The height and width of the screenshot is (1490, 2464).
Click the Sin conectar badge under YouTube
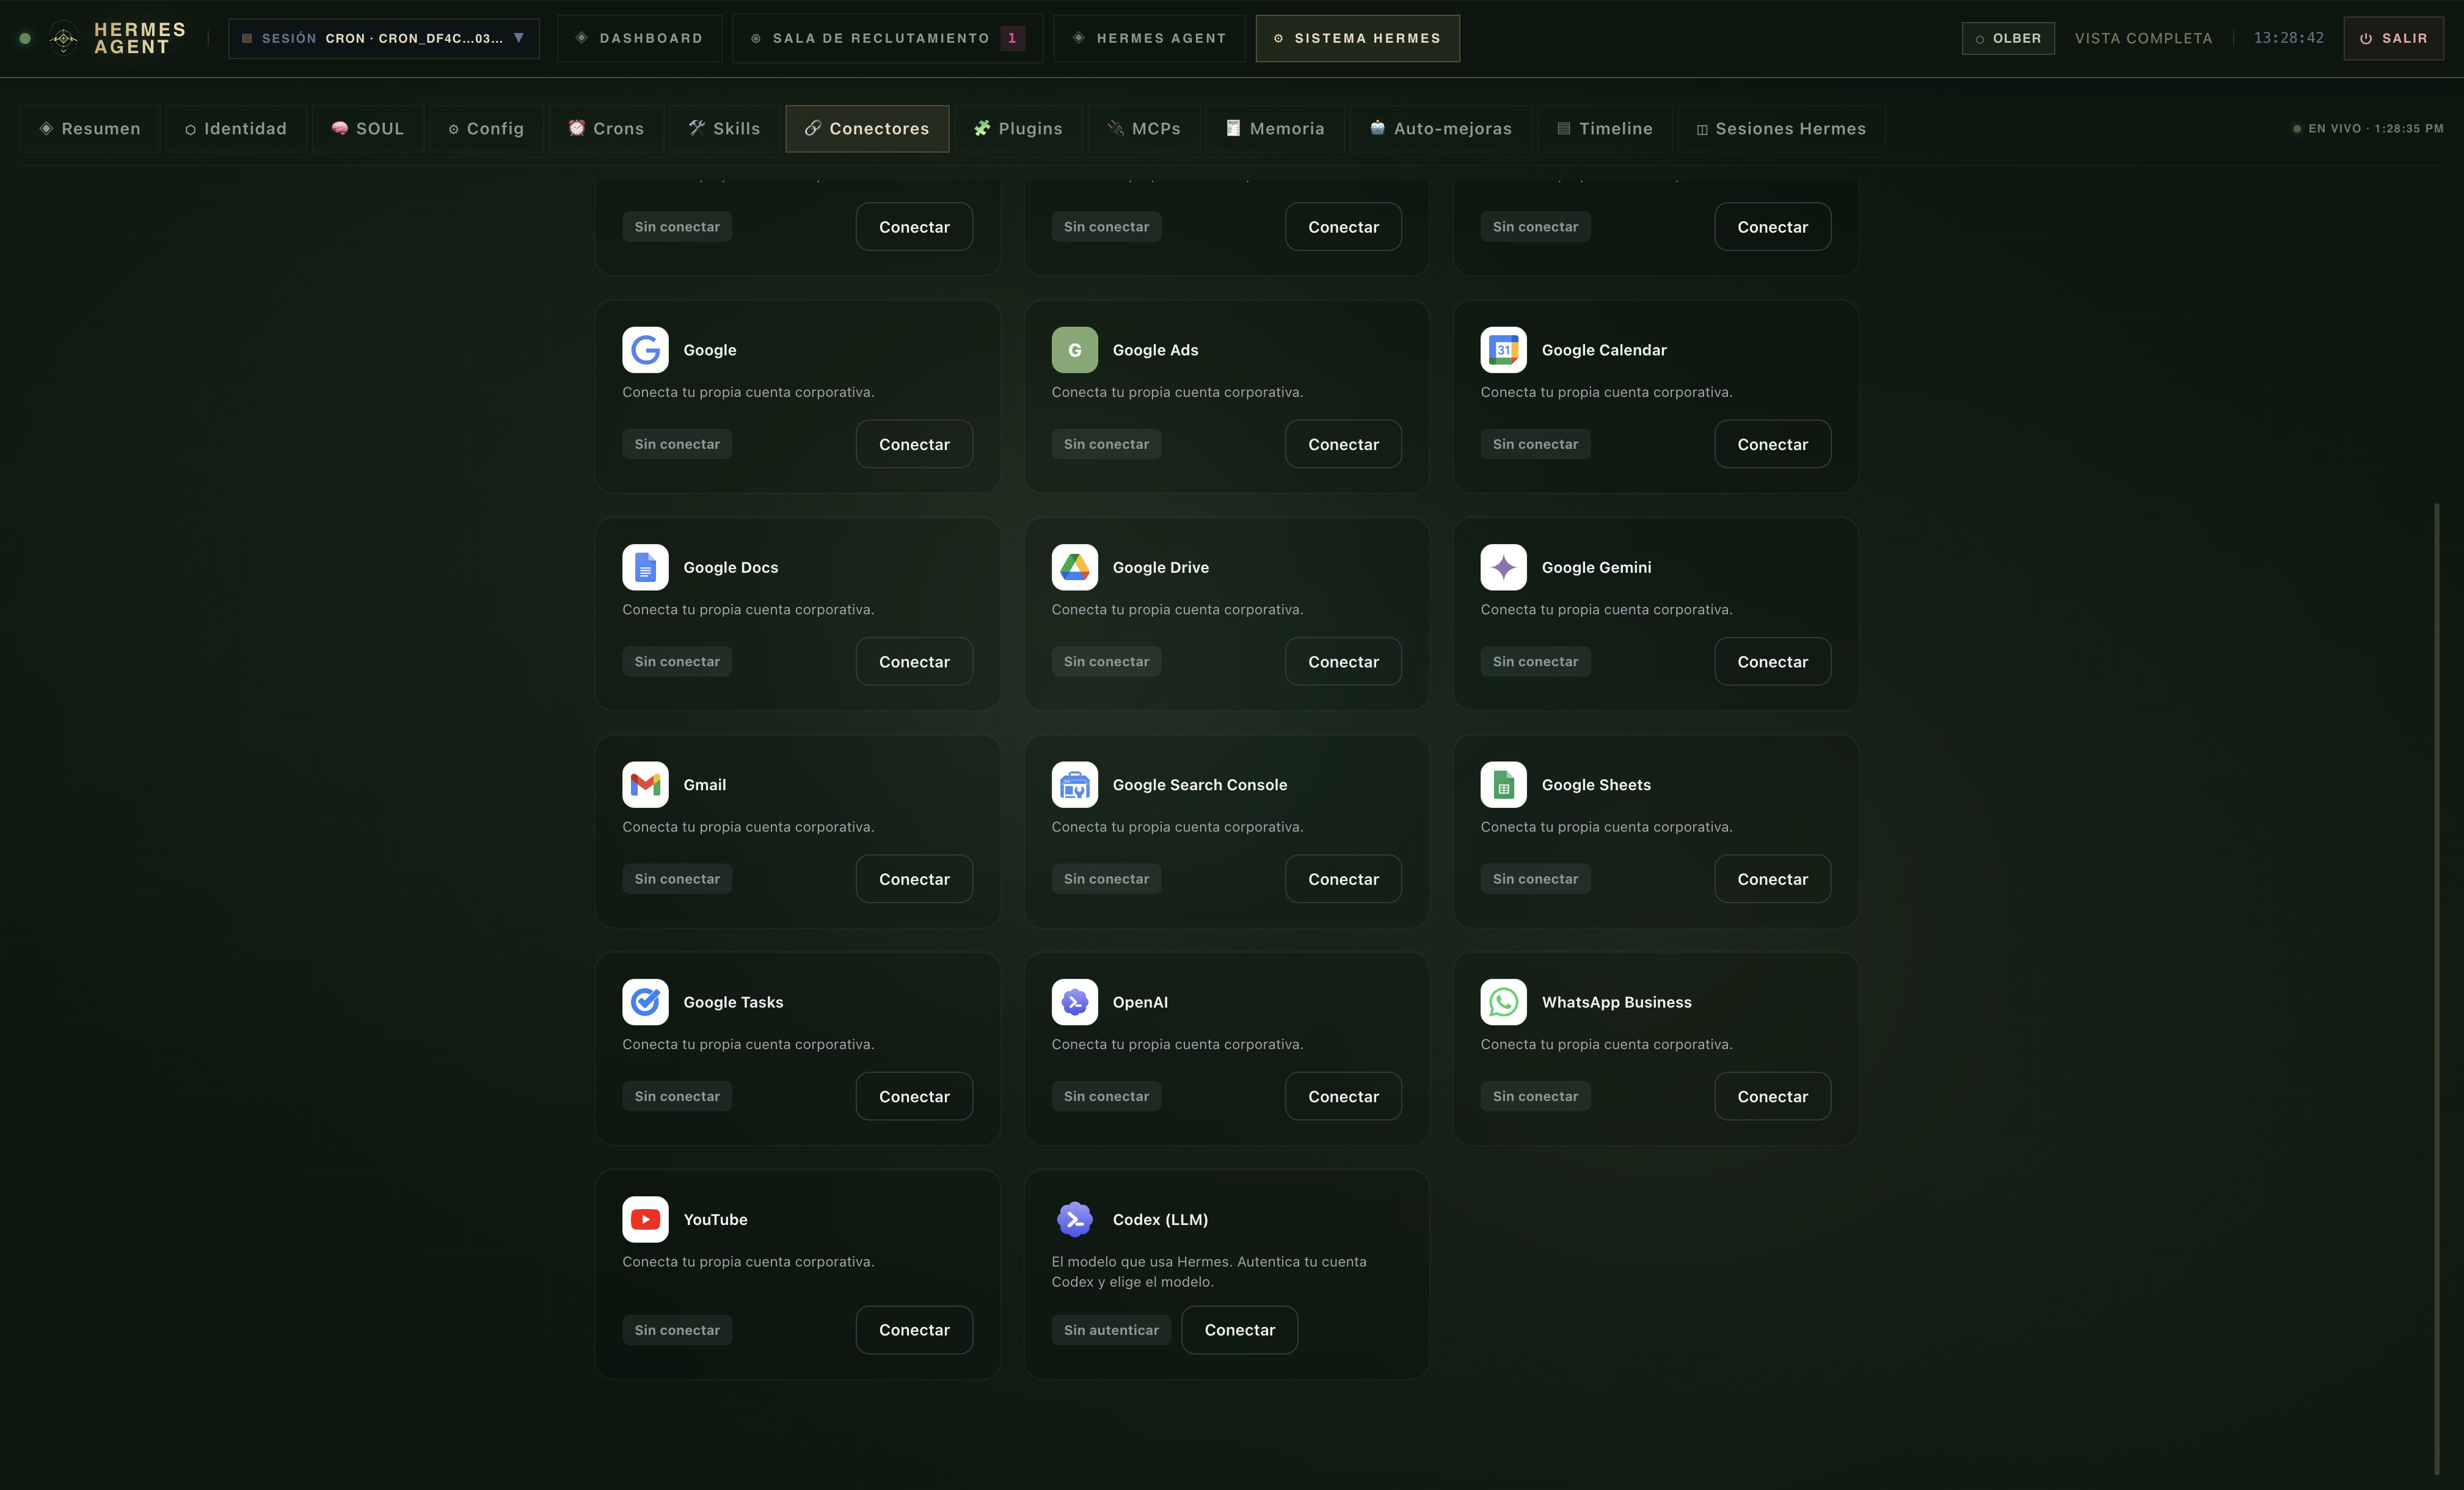pos(677,1330)
